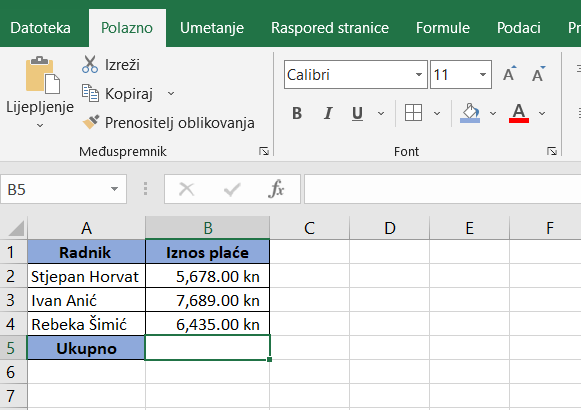This screenshot has height=410, width=581.
Task: Apply red font color swatch
Action: click(519, 113)
